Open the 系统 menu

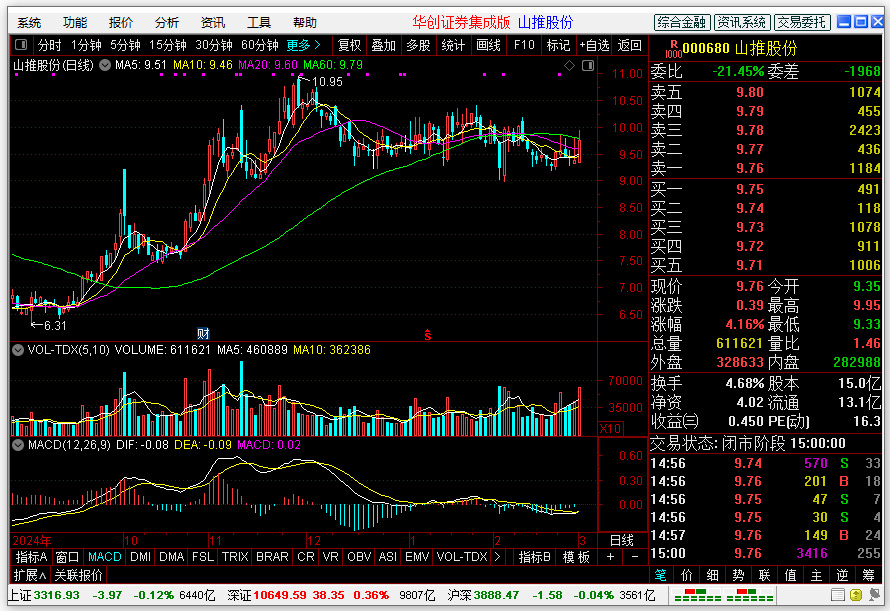pyautogui.click(x=29, y=23)
